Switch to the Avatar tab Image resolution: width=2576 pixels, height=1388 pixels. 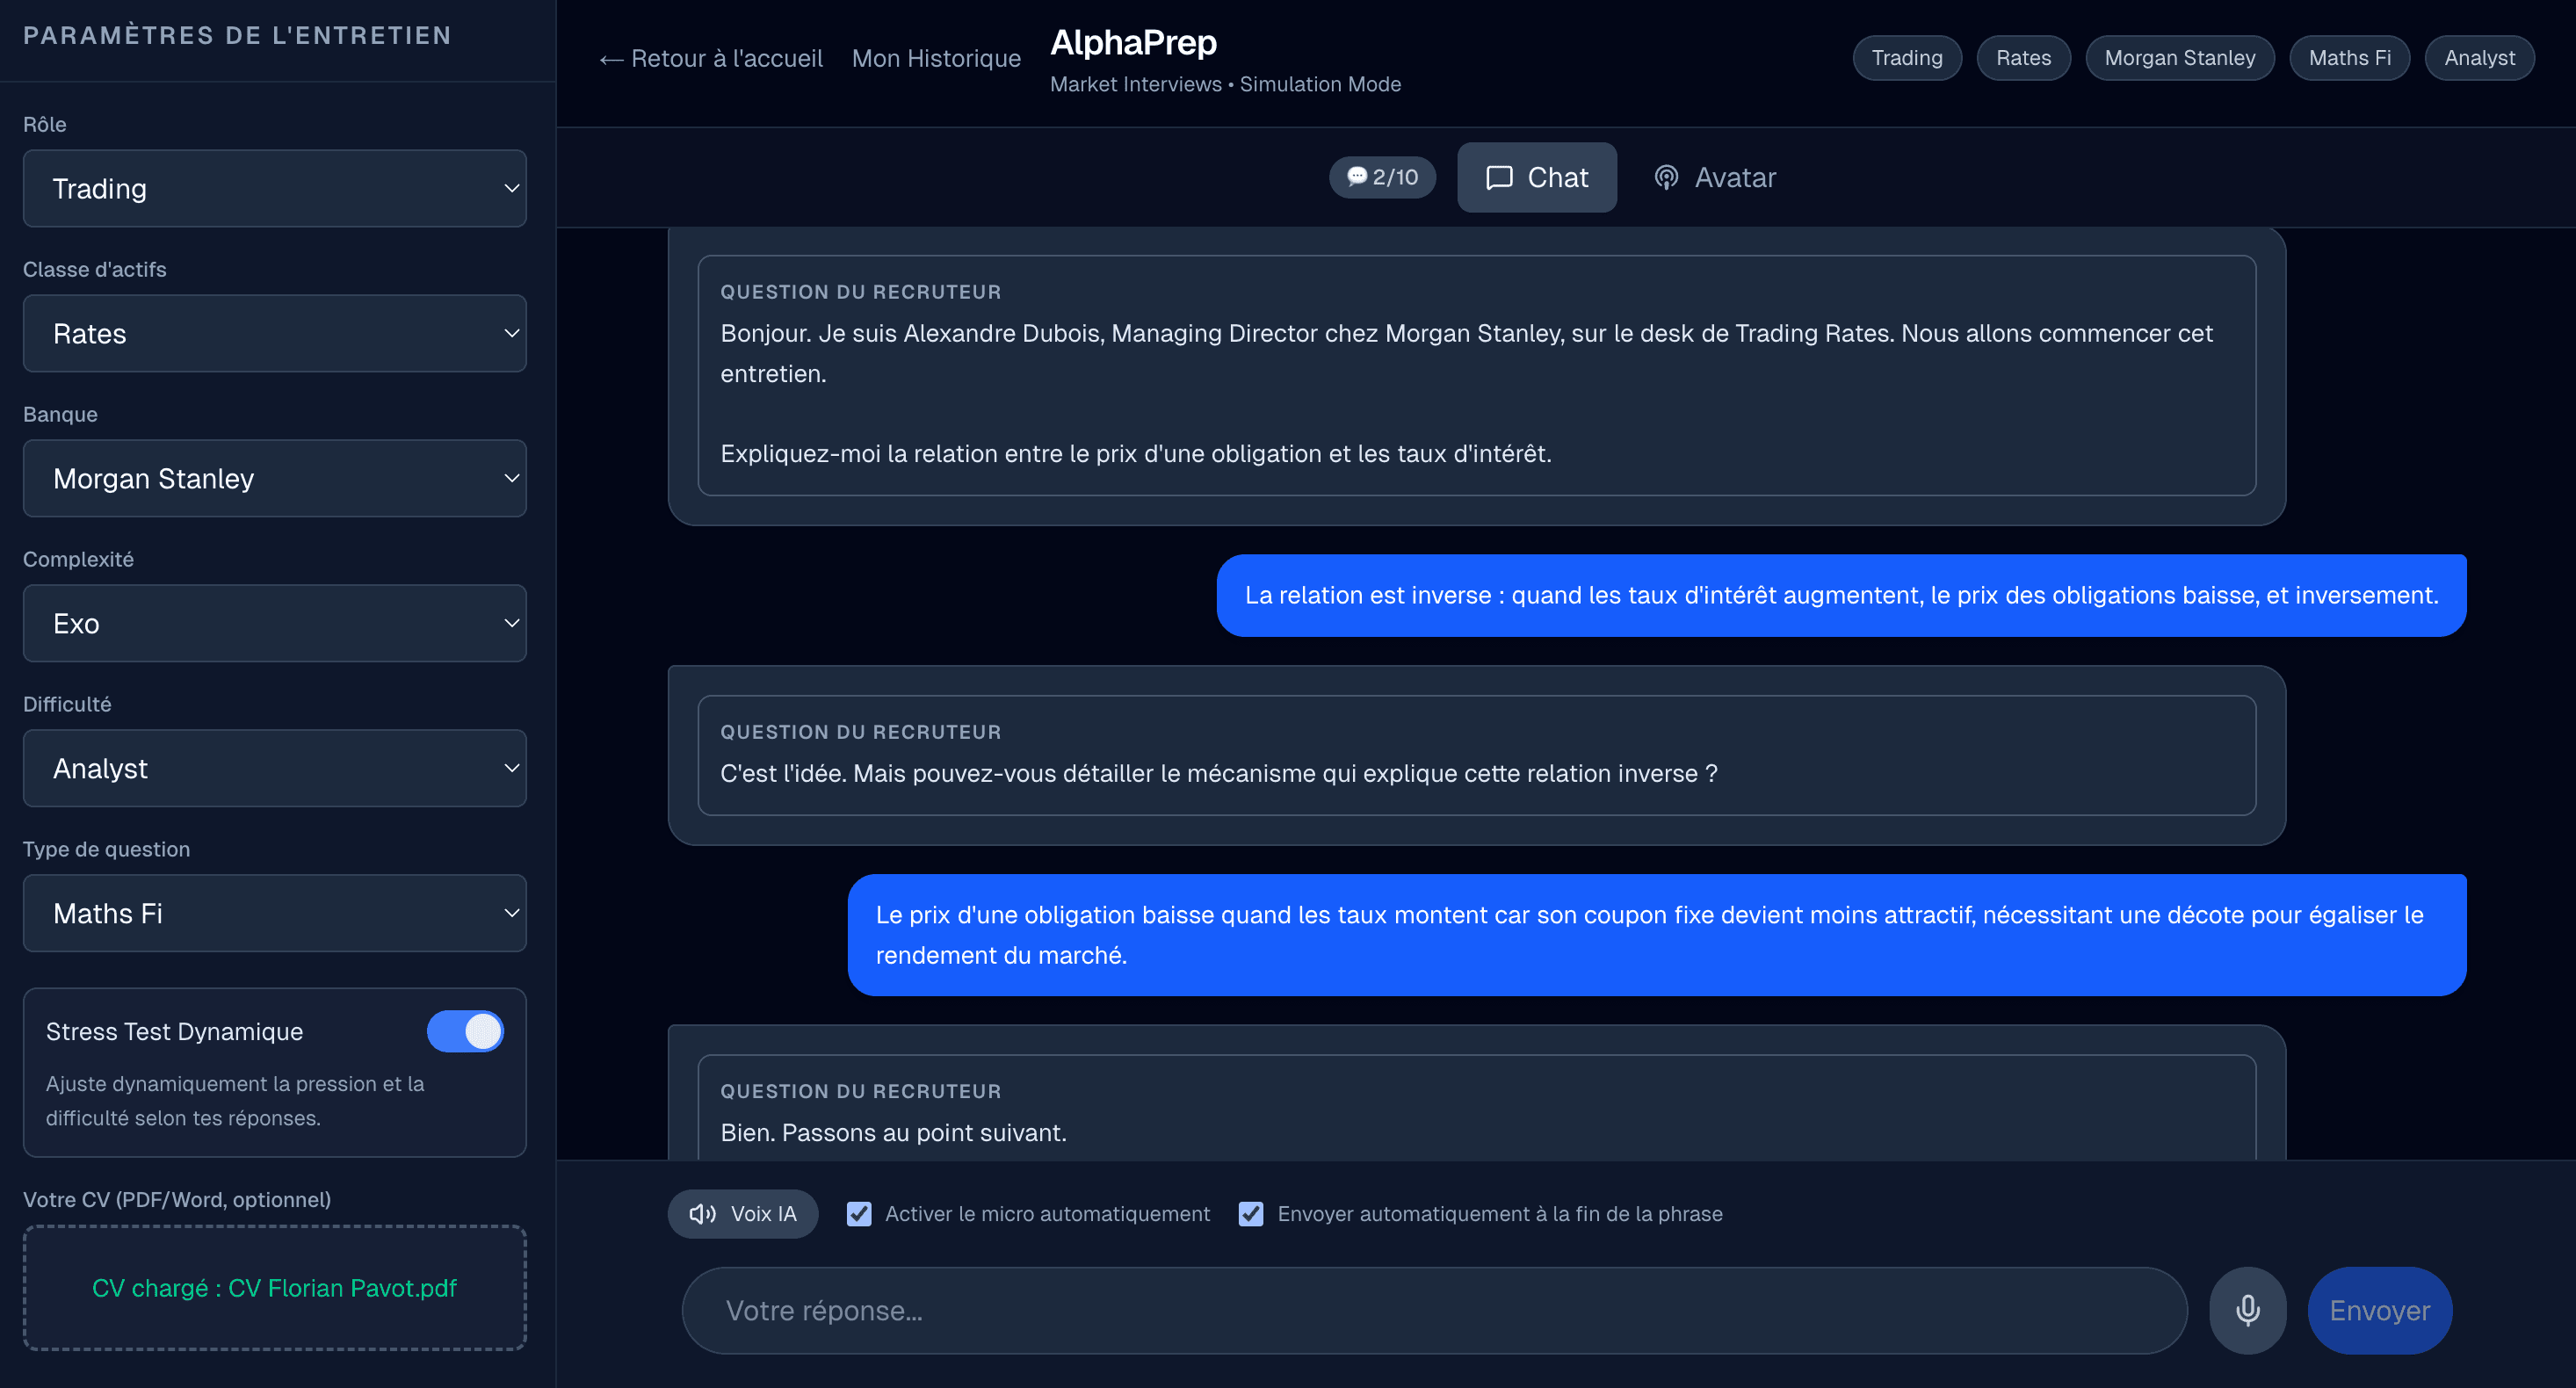[1715, 177]
